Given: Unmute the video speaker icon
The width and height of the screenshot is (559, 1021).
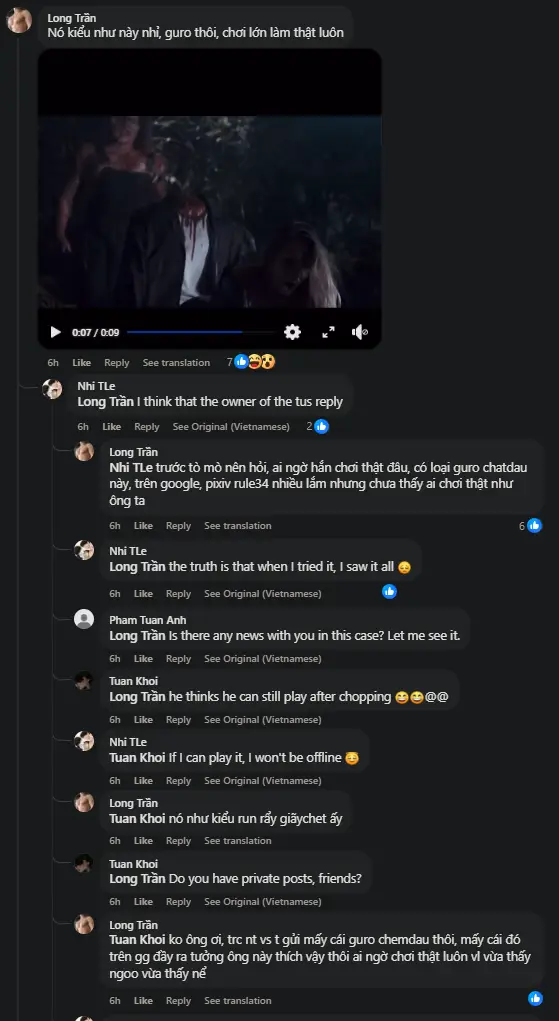Looking at the screenshot, I should 360,332.
